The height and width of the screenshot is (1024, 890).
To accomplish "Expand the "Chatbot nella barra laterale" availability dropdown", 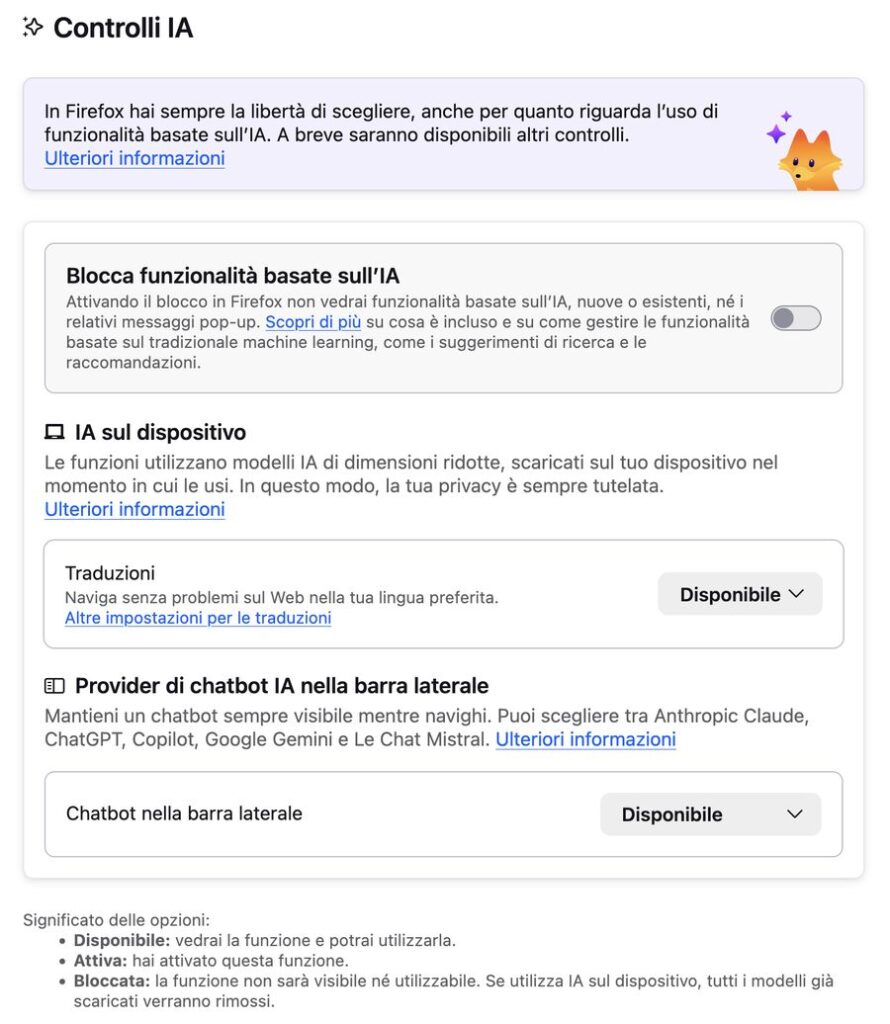I will [x=710, y=814].
